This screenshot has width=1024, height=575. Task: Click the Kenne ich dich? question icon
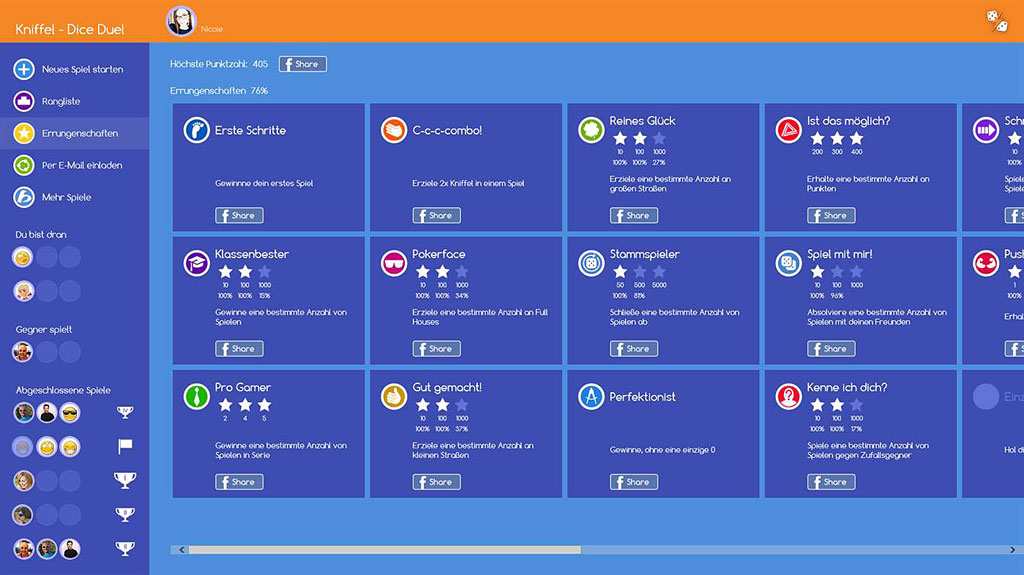(788, 397)
